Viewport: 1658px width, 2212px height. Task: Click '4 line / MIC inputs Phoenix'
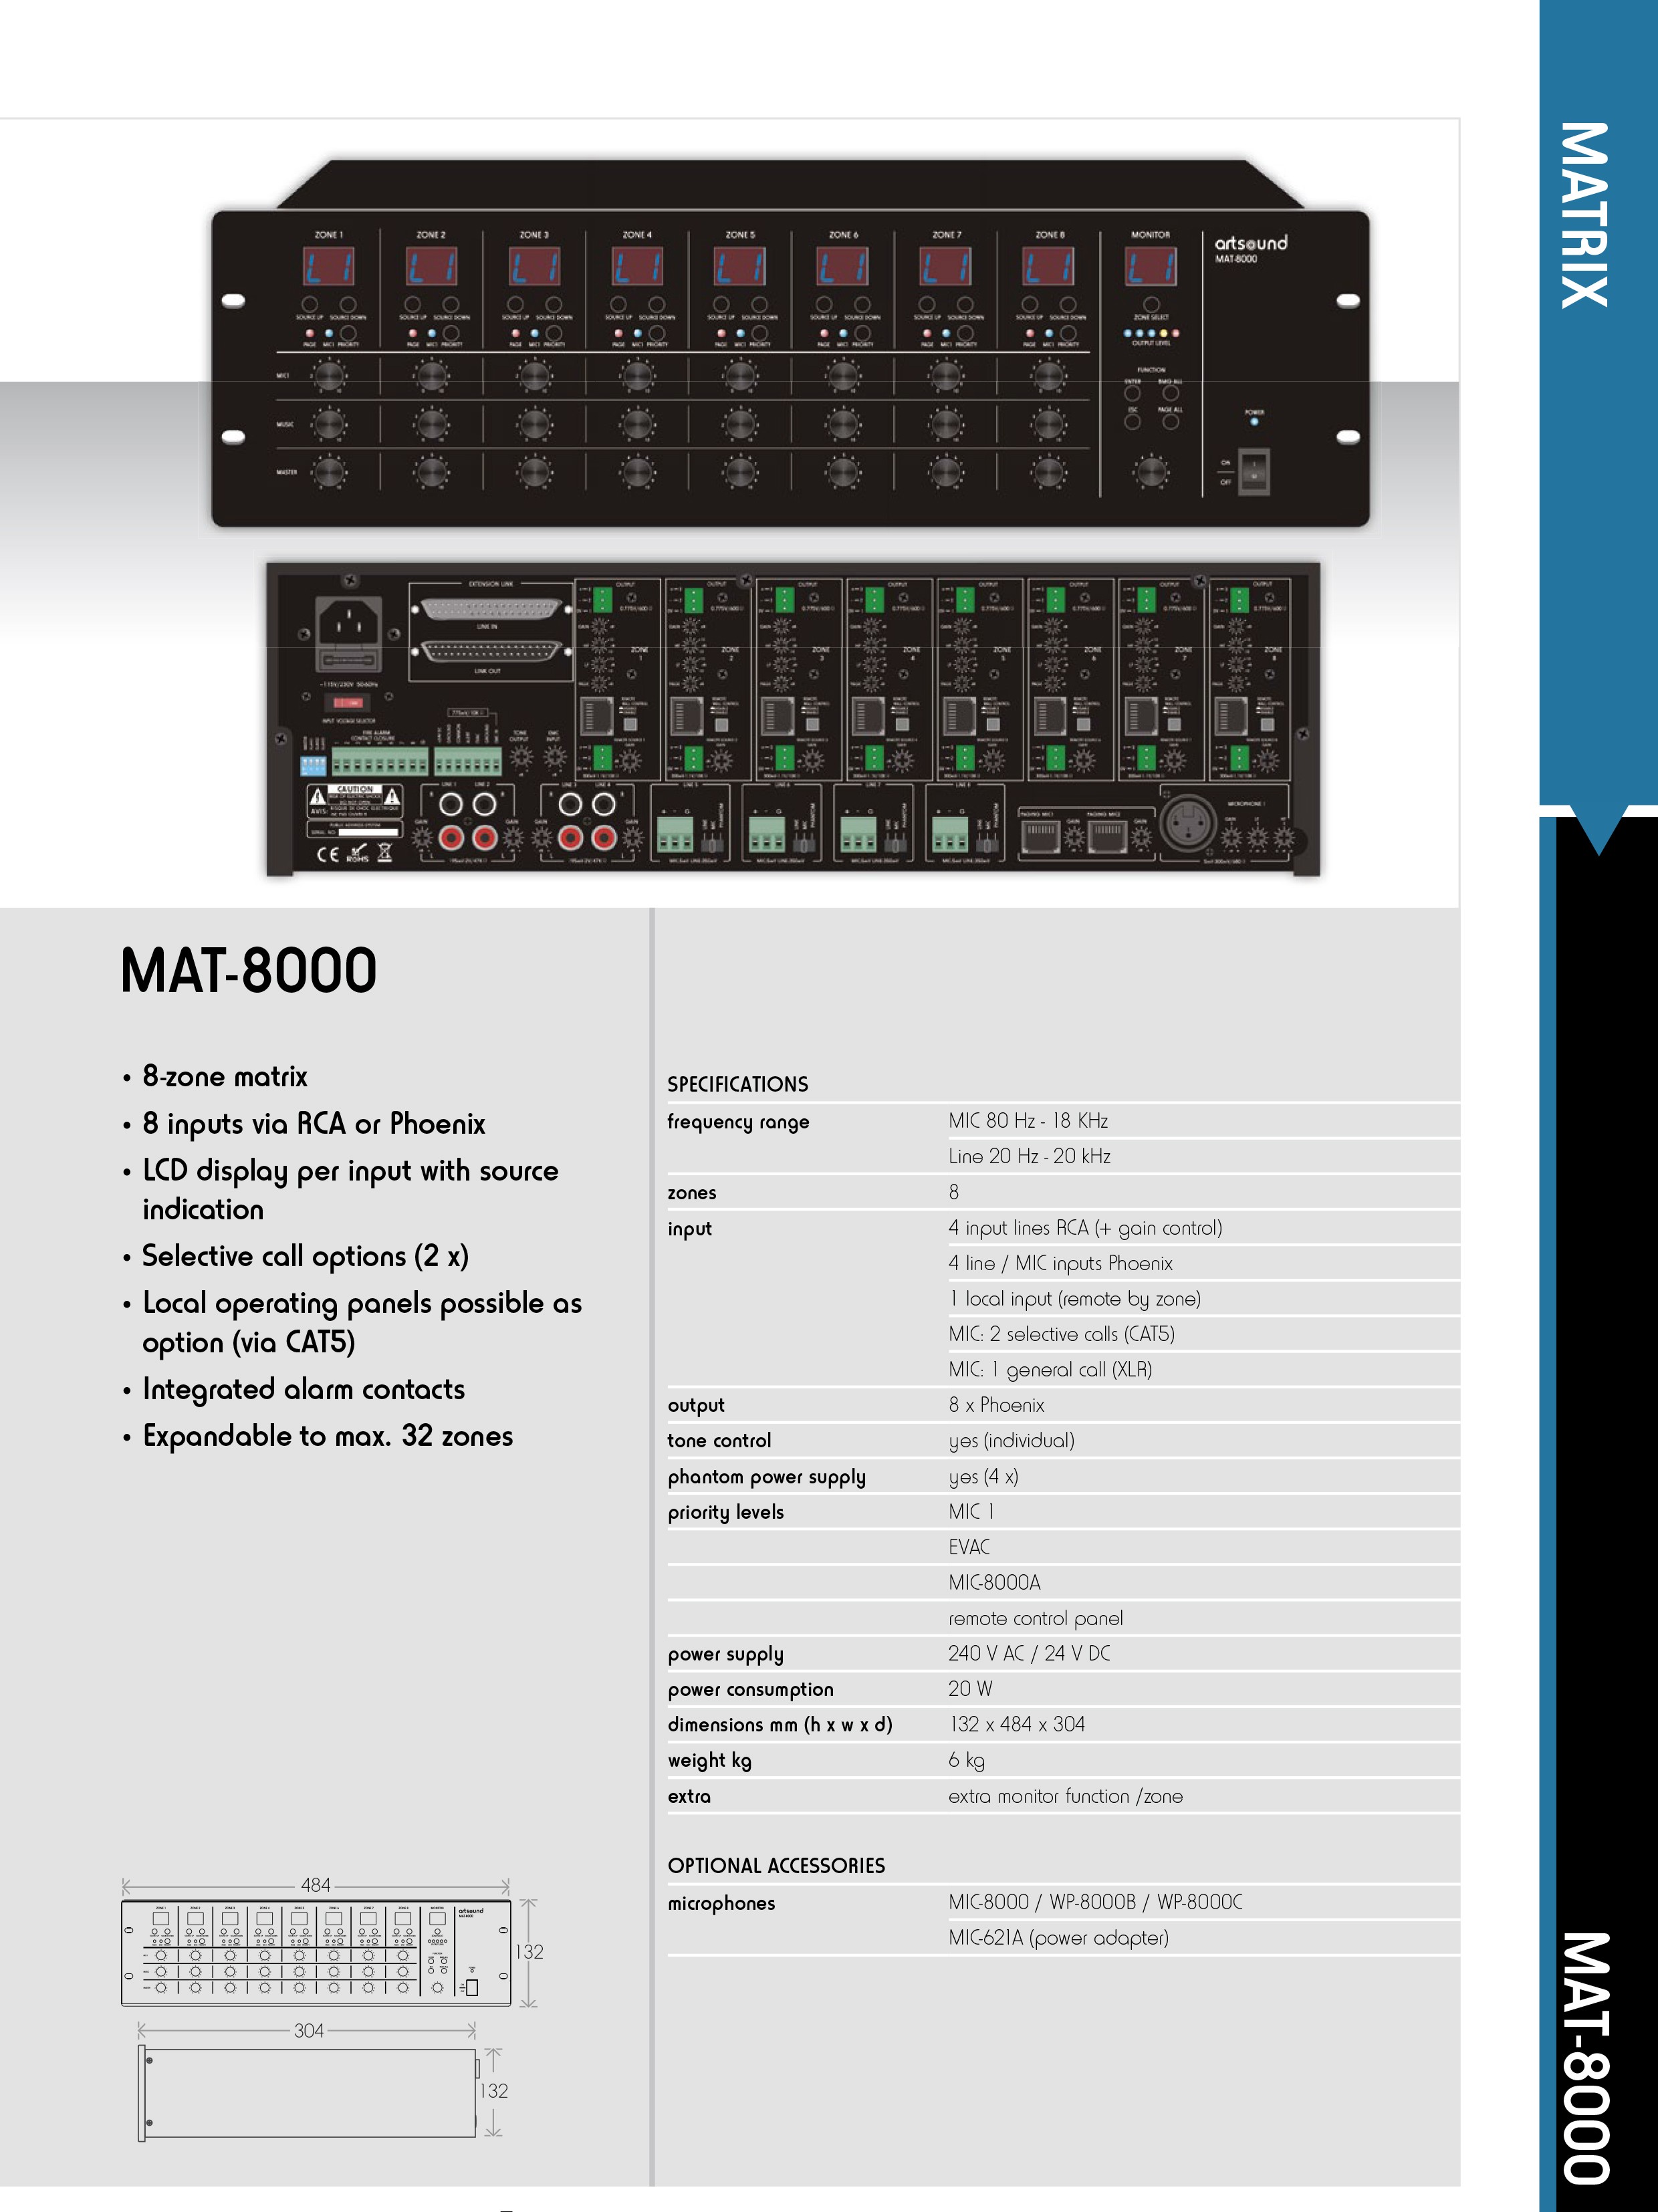[x=1060, y=1263]
